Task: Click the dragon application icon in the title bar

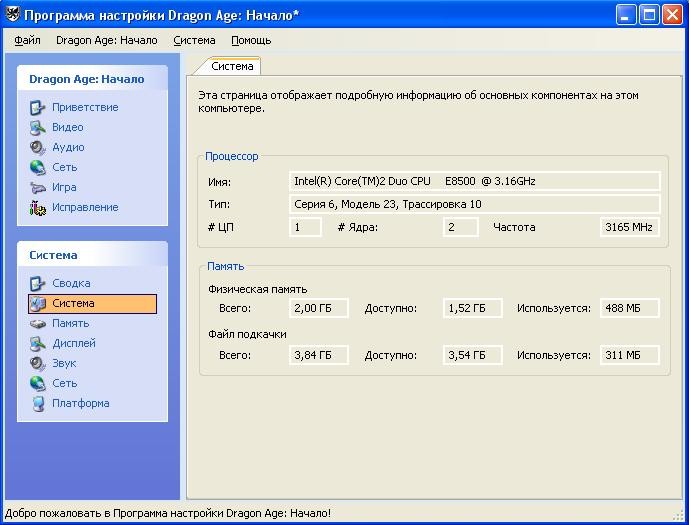Action: pos(12,14)
